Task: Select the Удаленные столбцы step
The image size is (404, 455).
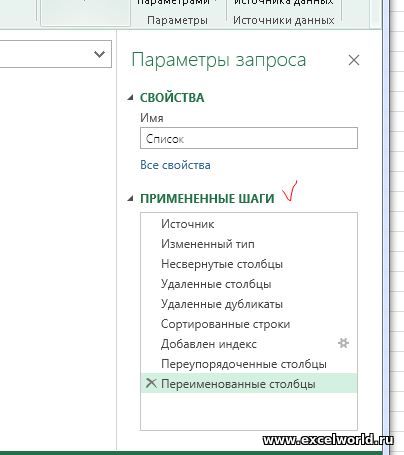Action: [x=249, y=284]
